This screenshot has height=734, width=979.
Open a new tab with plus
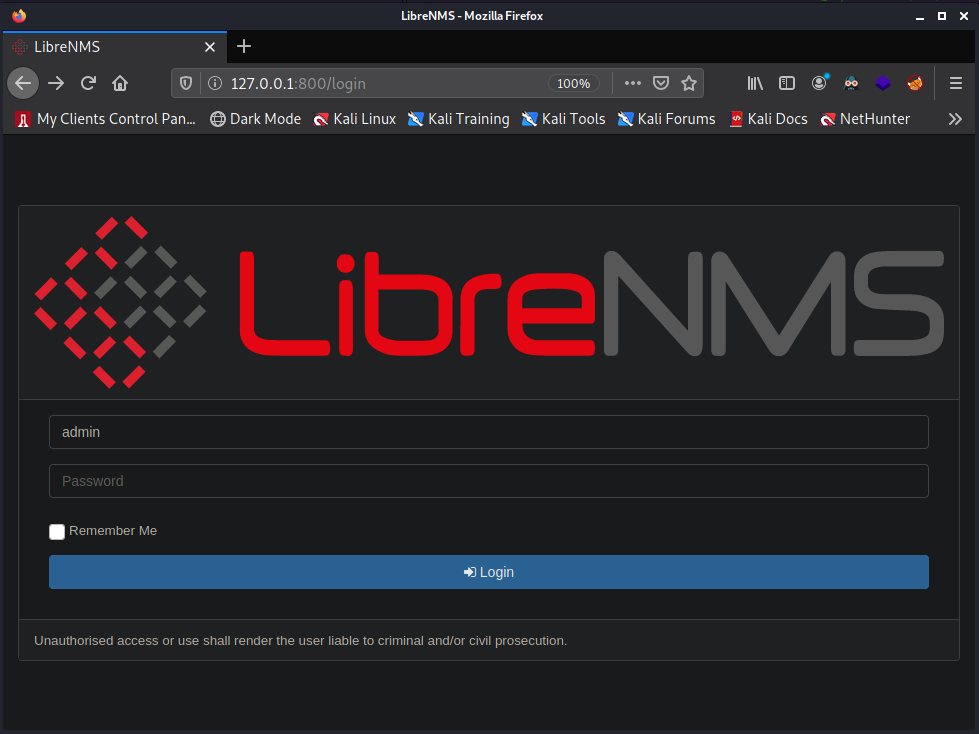[244, 46]
